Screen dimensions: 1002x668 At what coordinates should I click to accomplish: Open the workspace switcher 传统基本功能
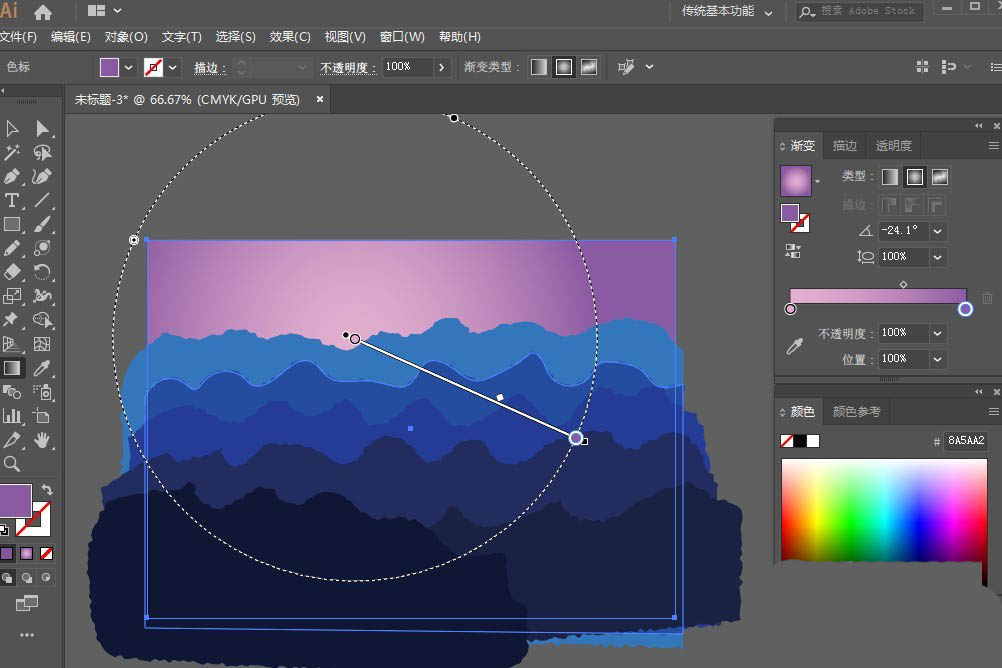point(727,12)
